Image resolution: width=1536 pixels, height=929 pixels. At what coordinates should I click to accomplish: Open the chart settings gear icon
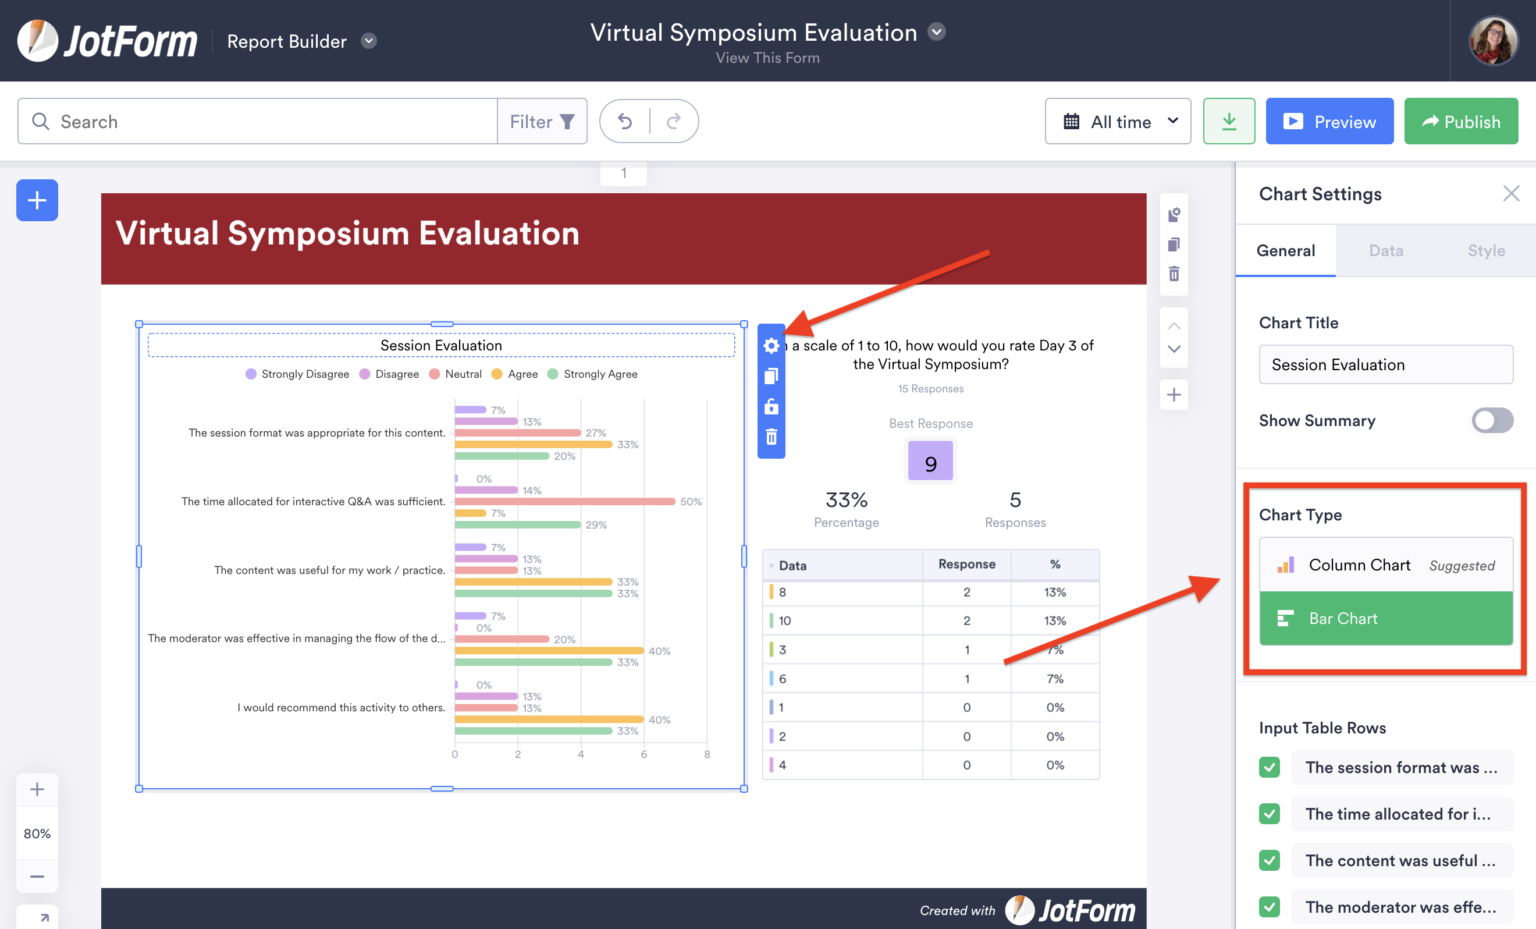(770, 345)
